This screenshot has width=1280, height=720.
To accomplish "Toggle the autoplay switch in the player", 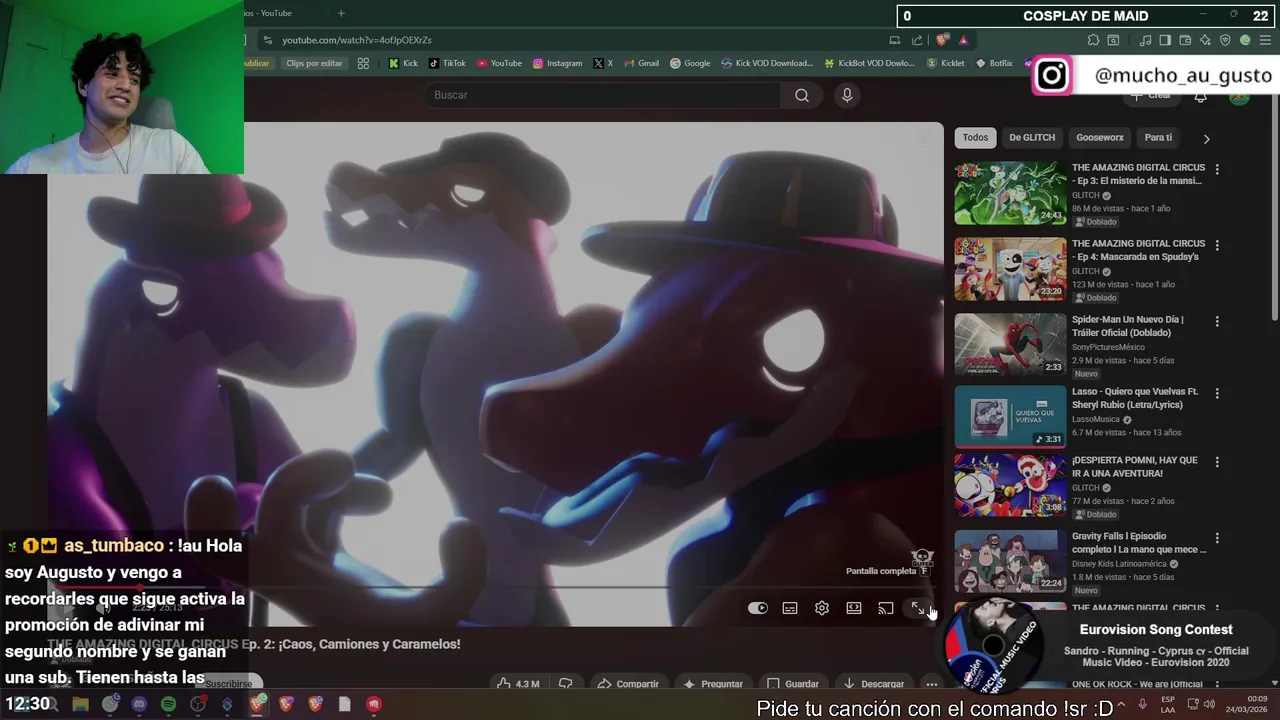I will (758, 608).
